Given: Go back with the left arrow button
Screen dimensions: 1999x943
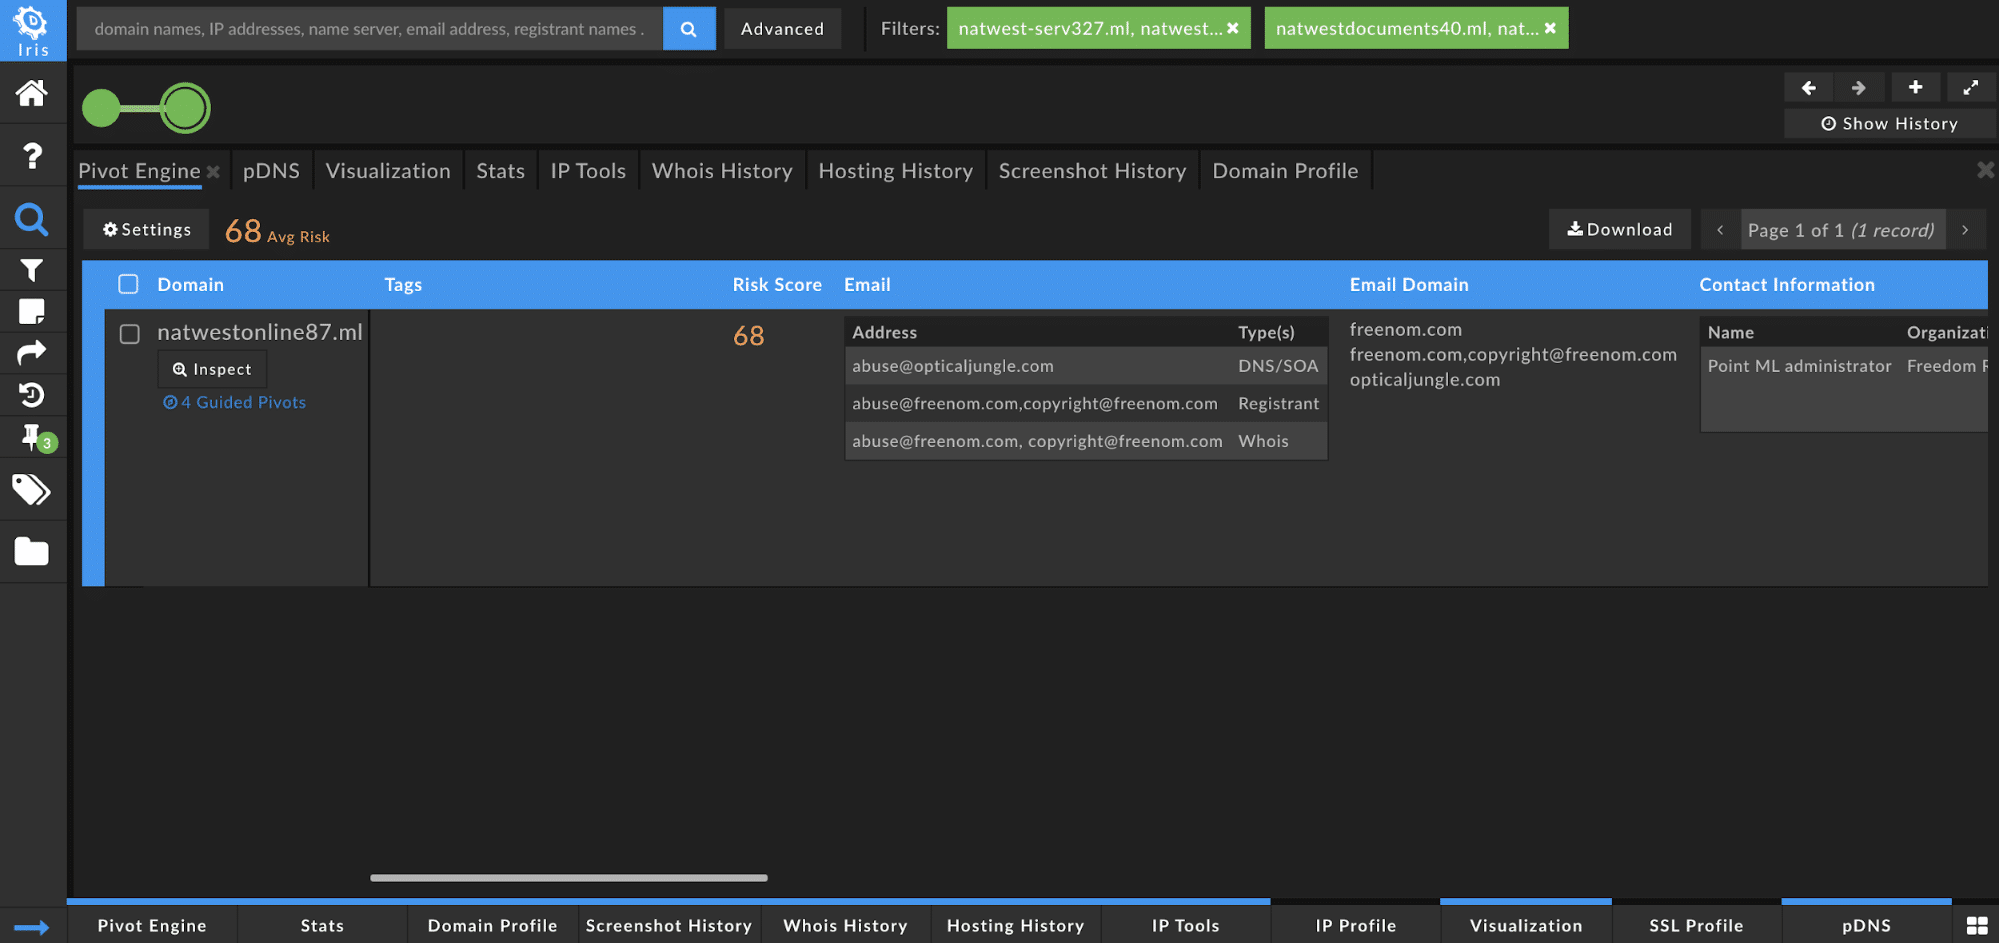Looking at the screenshot, I should 1809,88.
